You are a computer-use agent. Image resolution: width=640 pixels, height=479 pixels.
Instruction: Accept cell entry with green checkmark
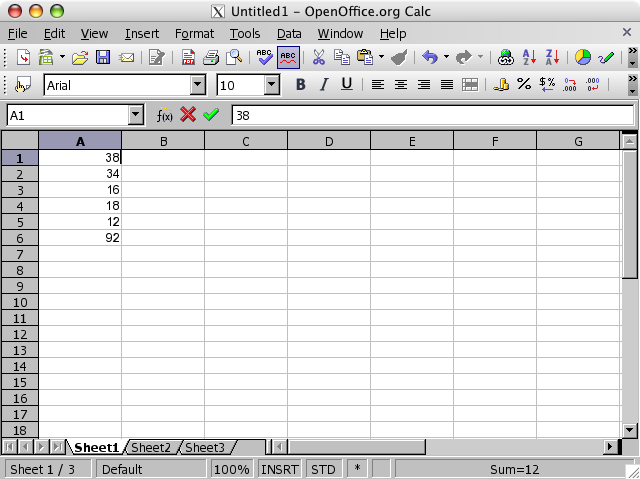(210, 115)
